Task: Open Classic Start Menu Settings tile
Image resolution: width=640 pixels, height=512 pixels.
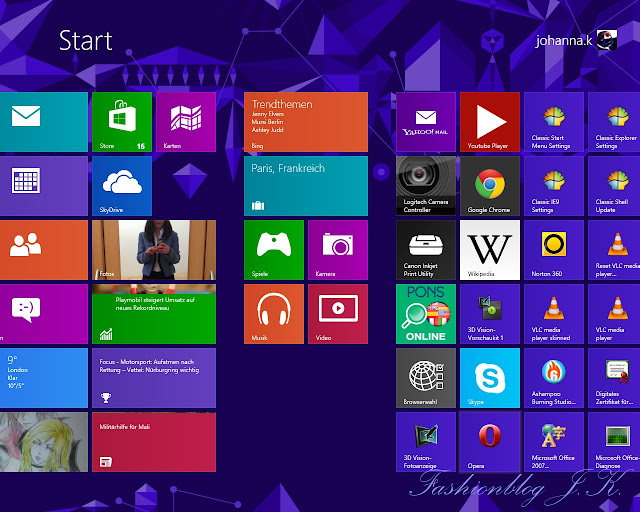Action: 554,122
